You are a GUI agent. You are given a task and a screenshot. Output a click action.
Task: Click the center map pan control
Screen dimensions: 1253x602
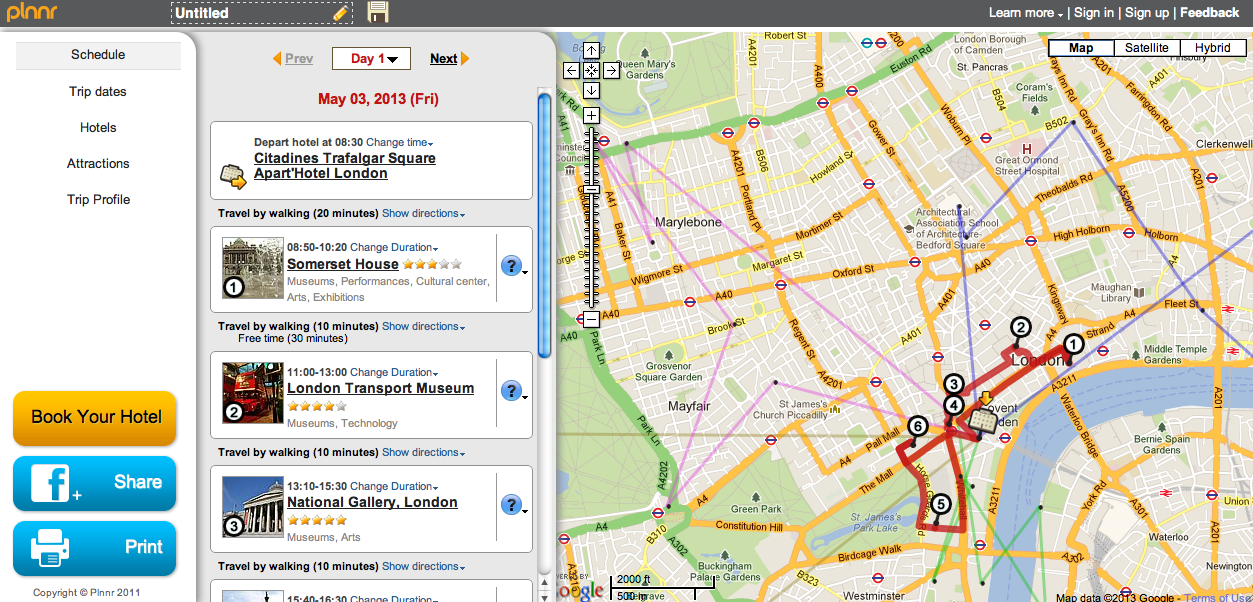click(x=591, y=70)
